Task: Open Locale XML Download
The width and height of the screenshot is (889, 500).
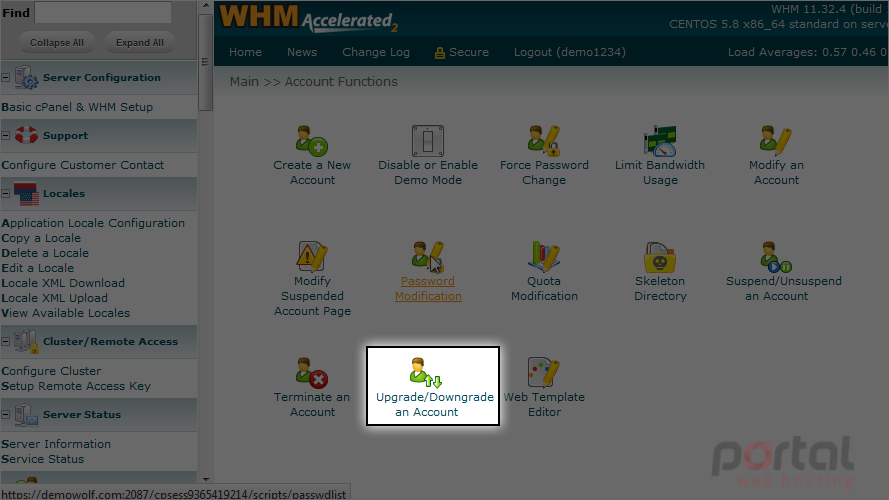Action: click(63, 283)
